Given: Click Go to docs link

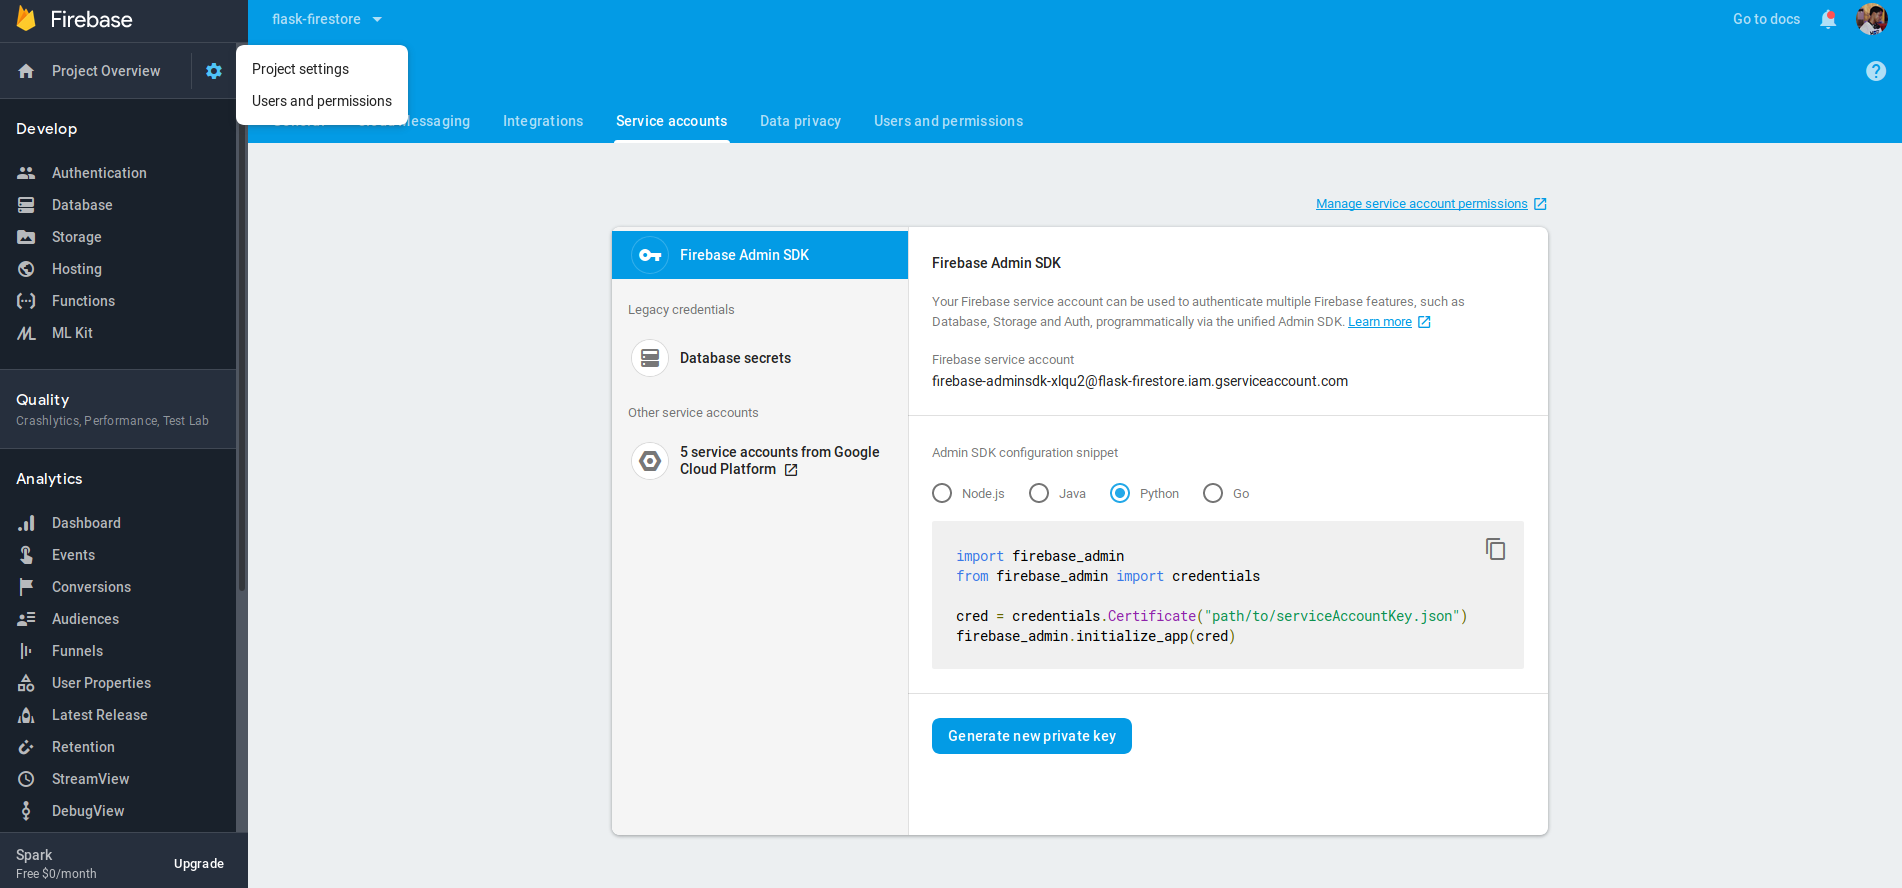Looking at the screenshot, I should pyautogui.click(x=1766, y=19).
